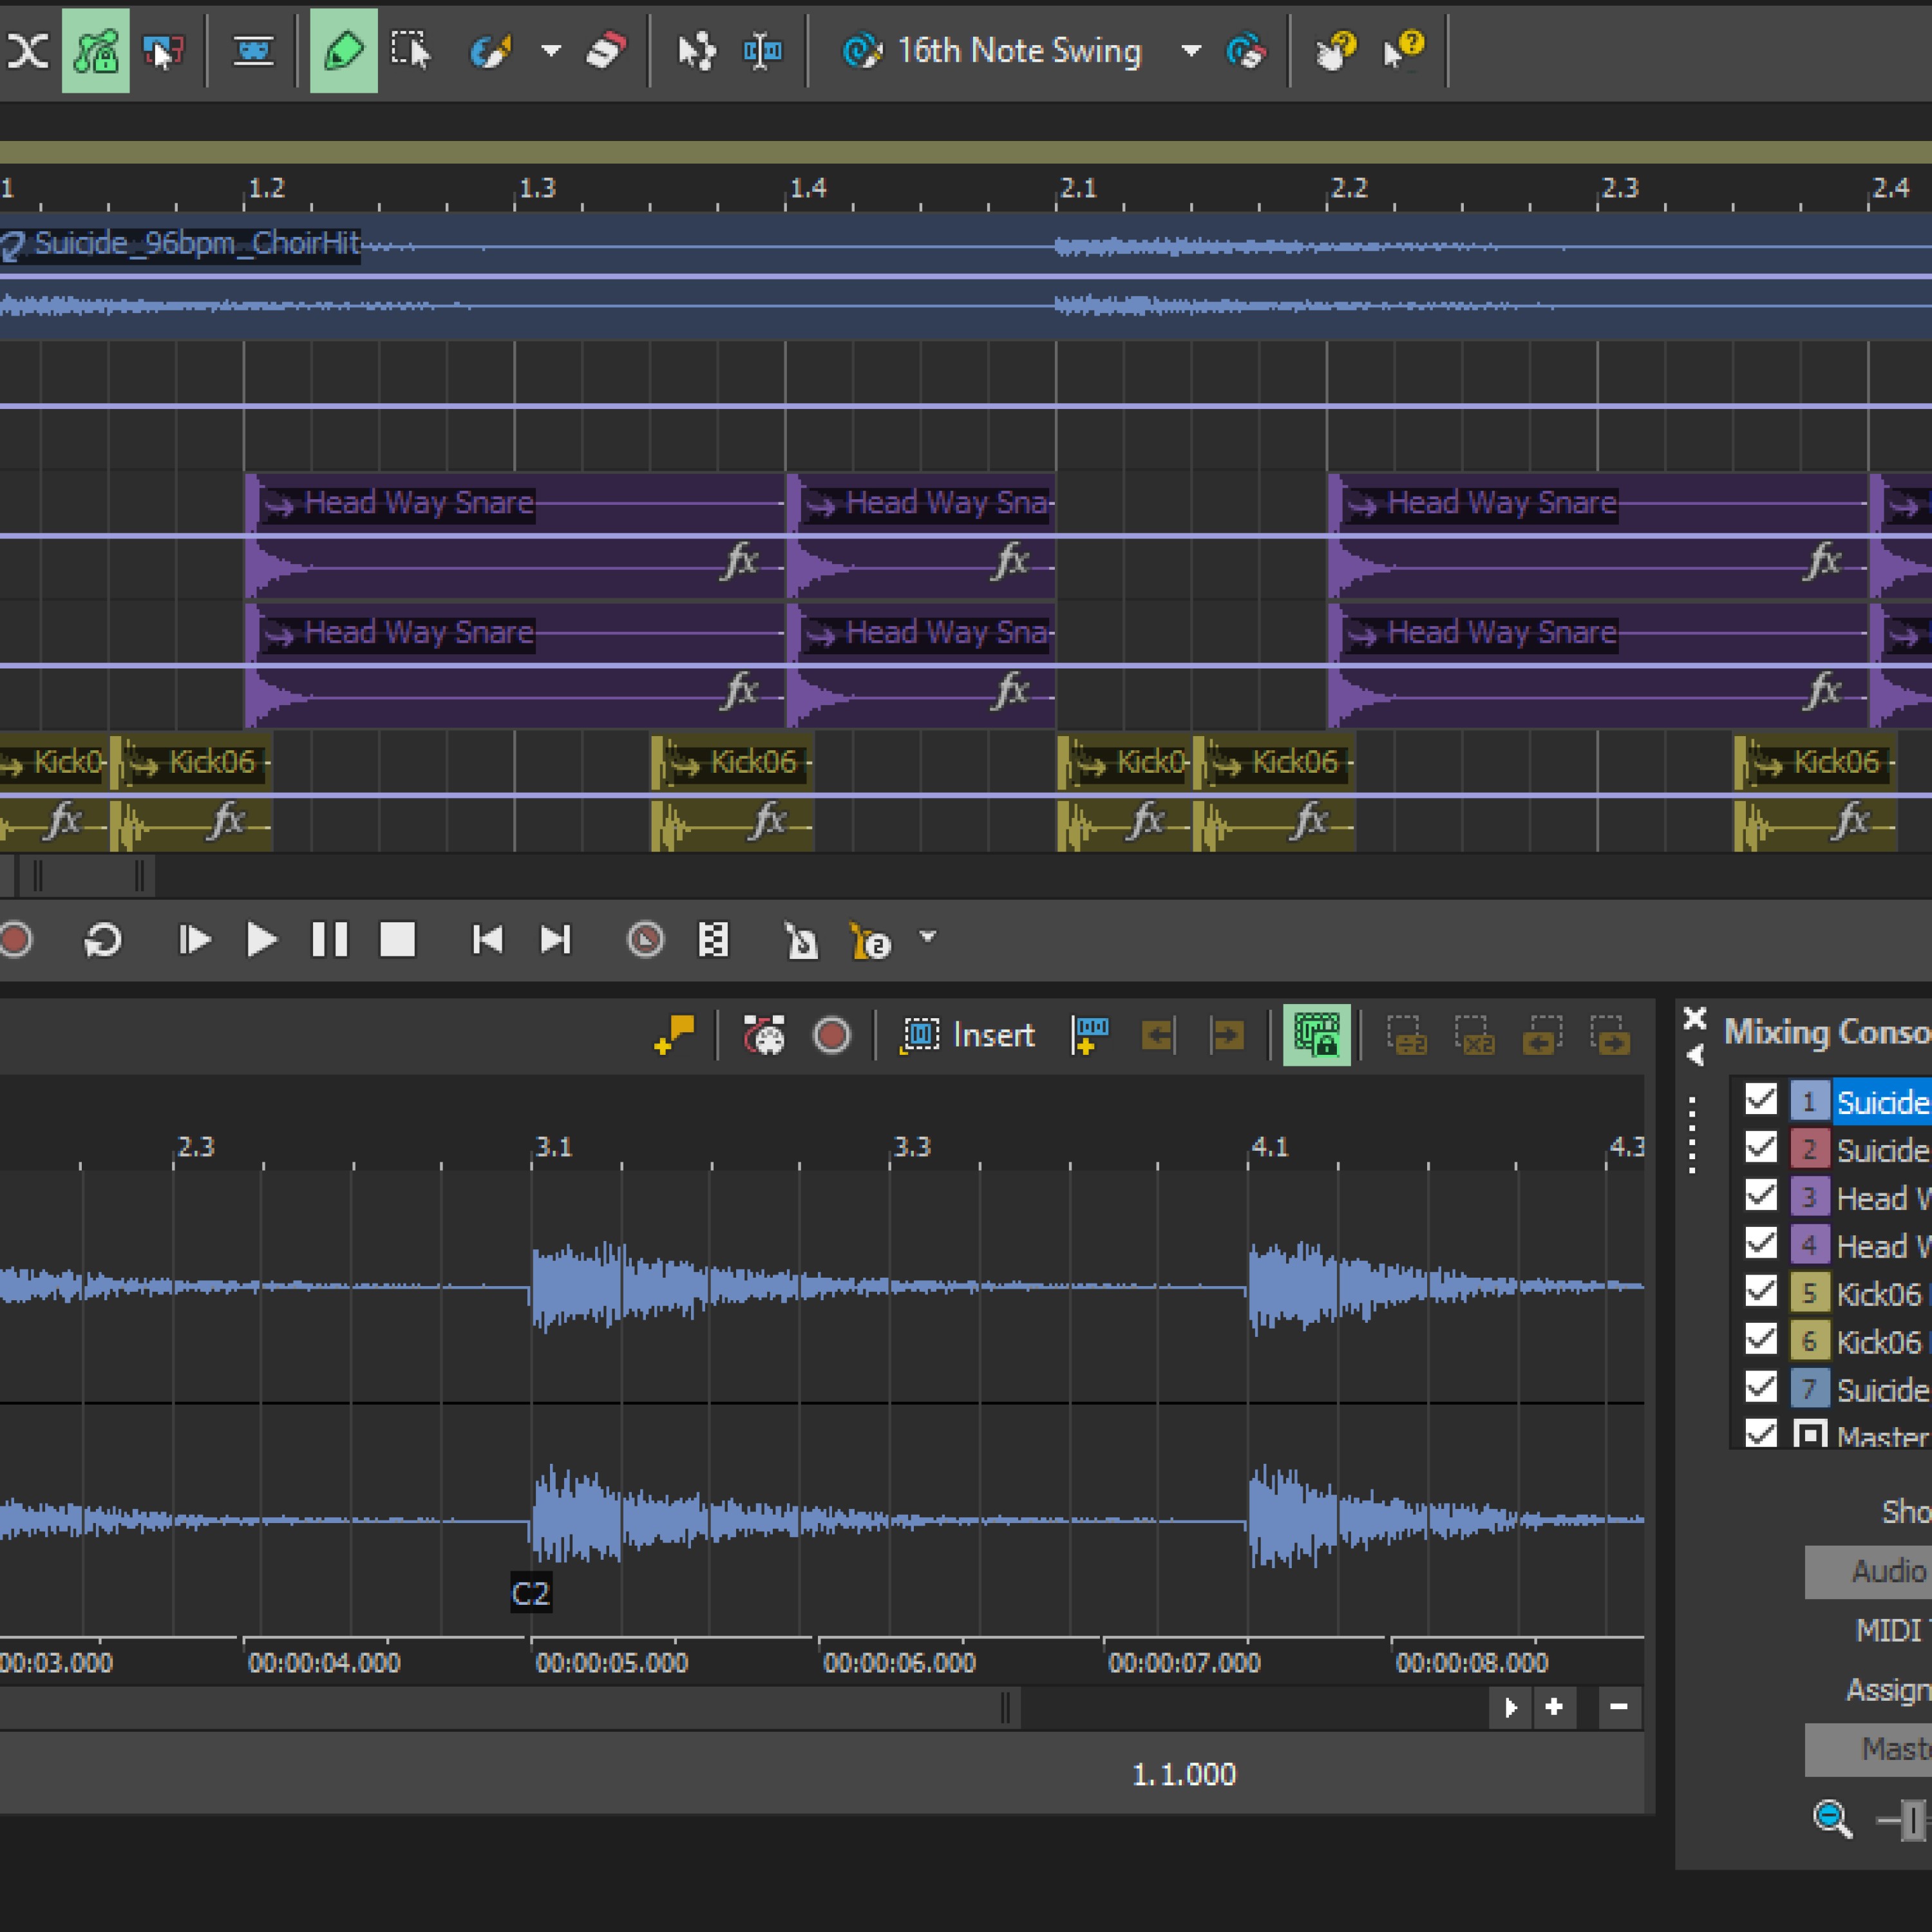Image resolution: width=1932 pixels, height=1932 pixels.
Task: Select the Erase tool
Action: pos(606,50)
